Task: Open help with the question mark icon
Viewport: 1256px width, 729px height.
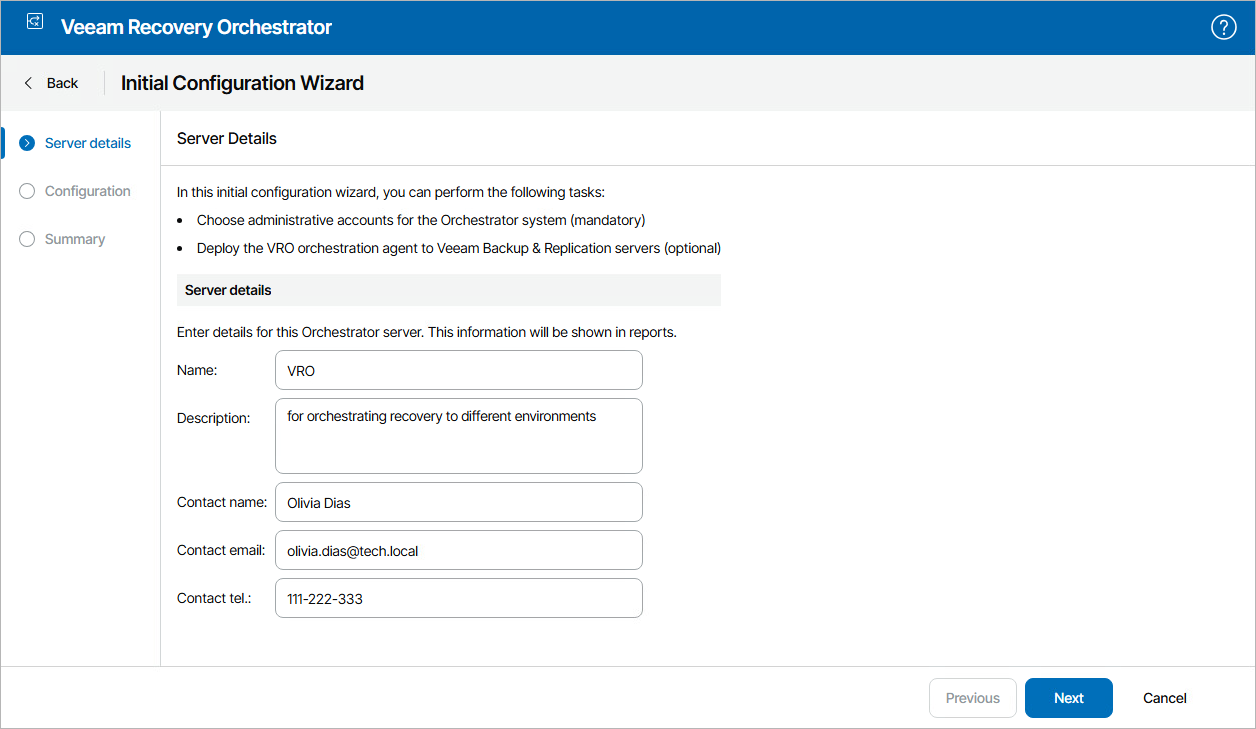Action: [x=1223, y=27]
